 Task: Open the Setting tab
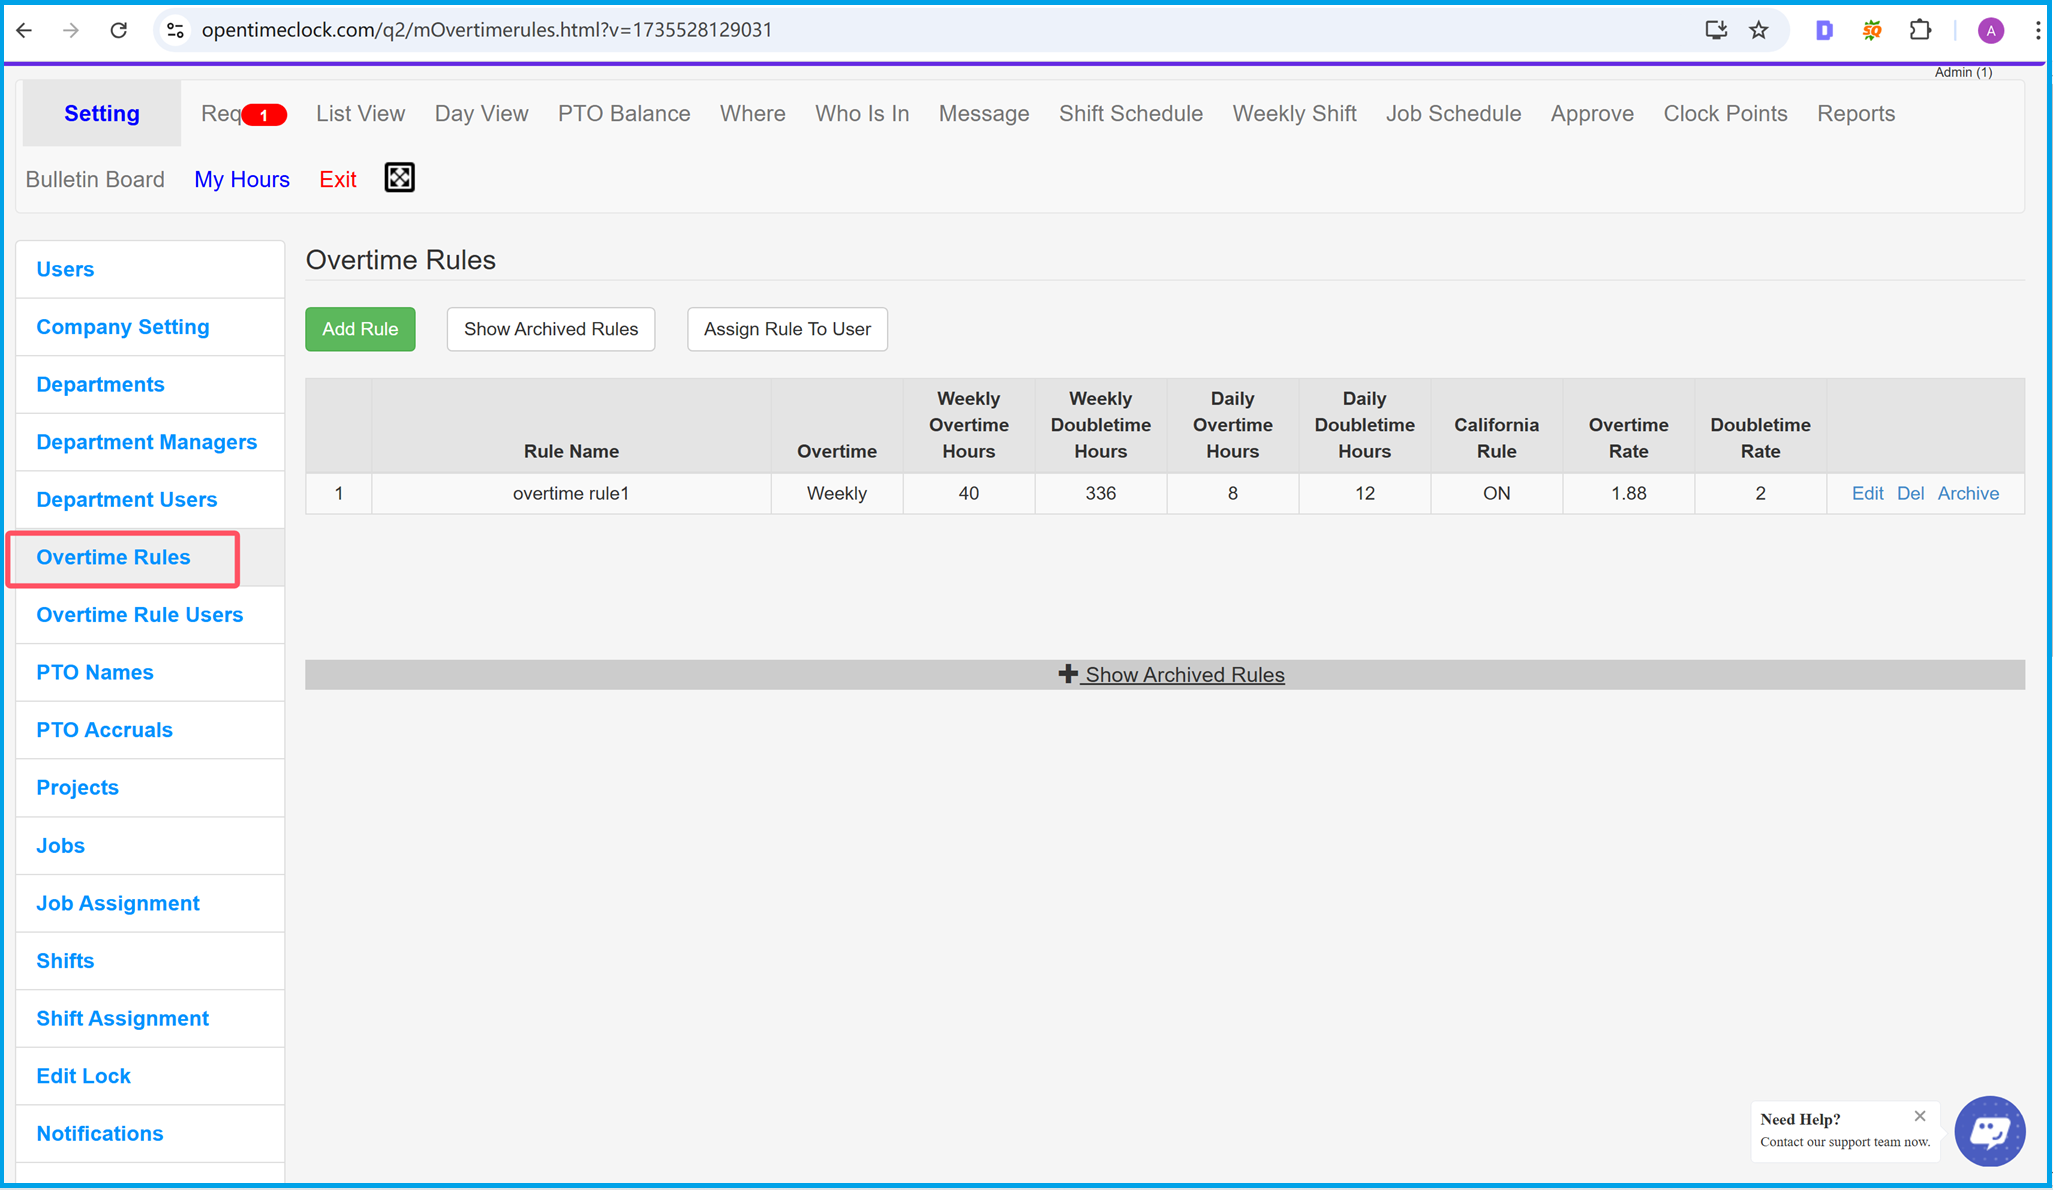102,113
